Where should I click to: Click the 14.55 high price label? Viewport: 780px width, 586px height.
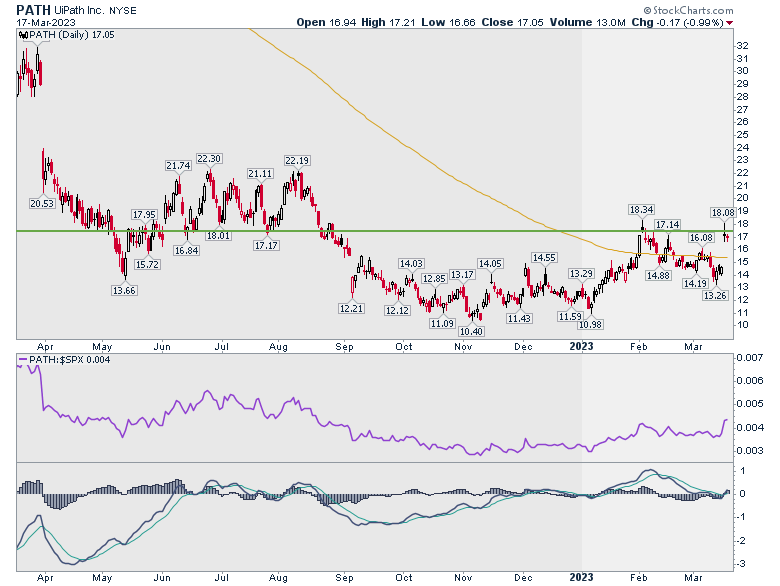(544, 258)
